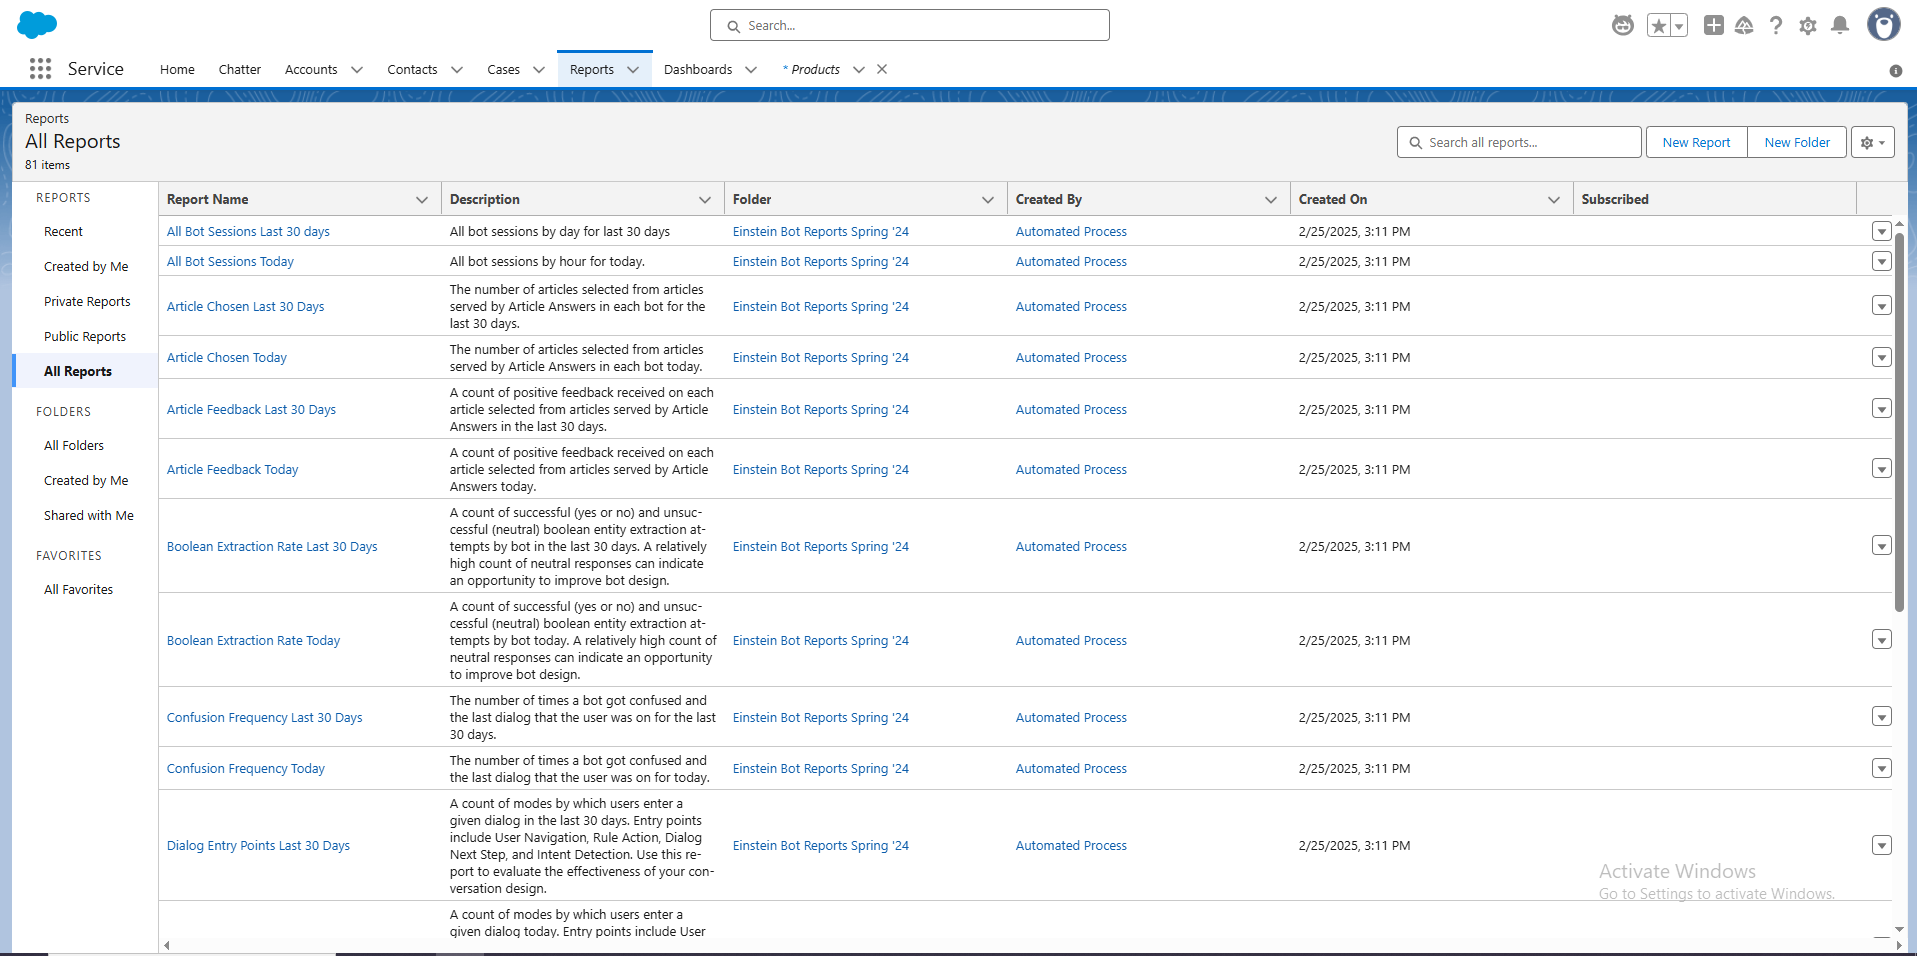This screenshot has width=1917, height=956.
Task: Expand the Accounts tab dropdown chevron
Action: click(357, 70)
